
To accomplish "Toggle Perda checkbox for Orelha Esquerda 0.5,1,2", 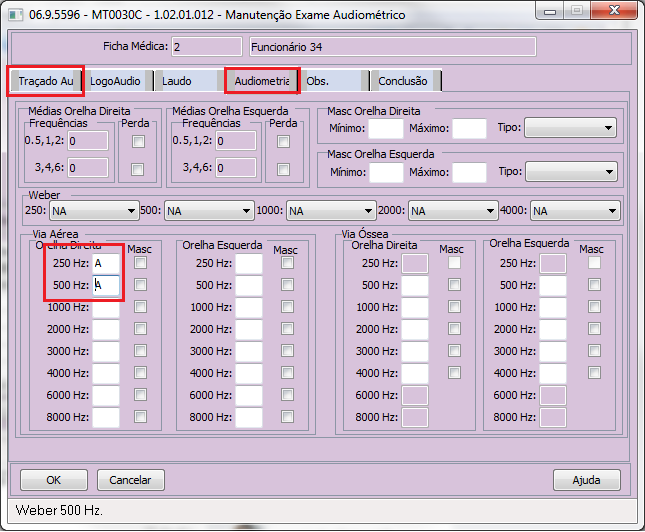I will pyautogui.click(x=283, y=142).
